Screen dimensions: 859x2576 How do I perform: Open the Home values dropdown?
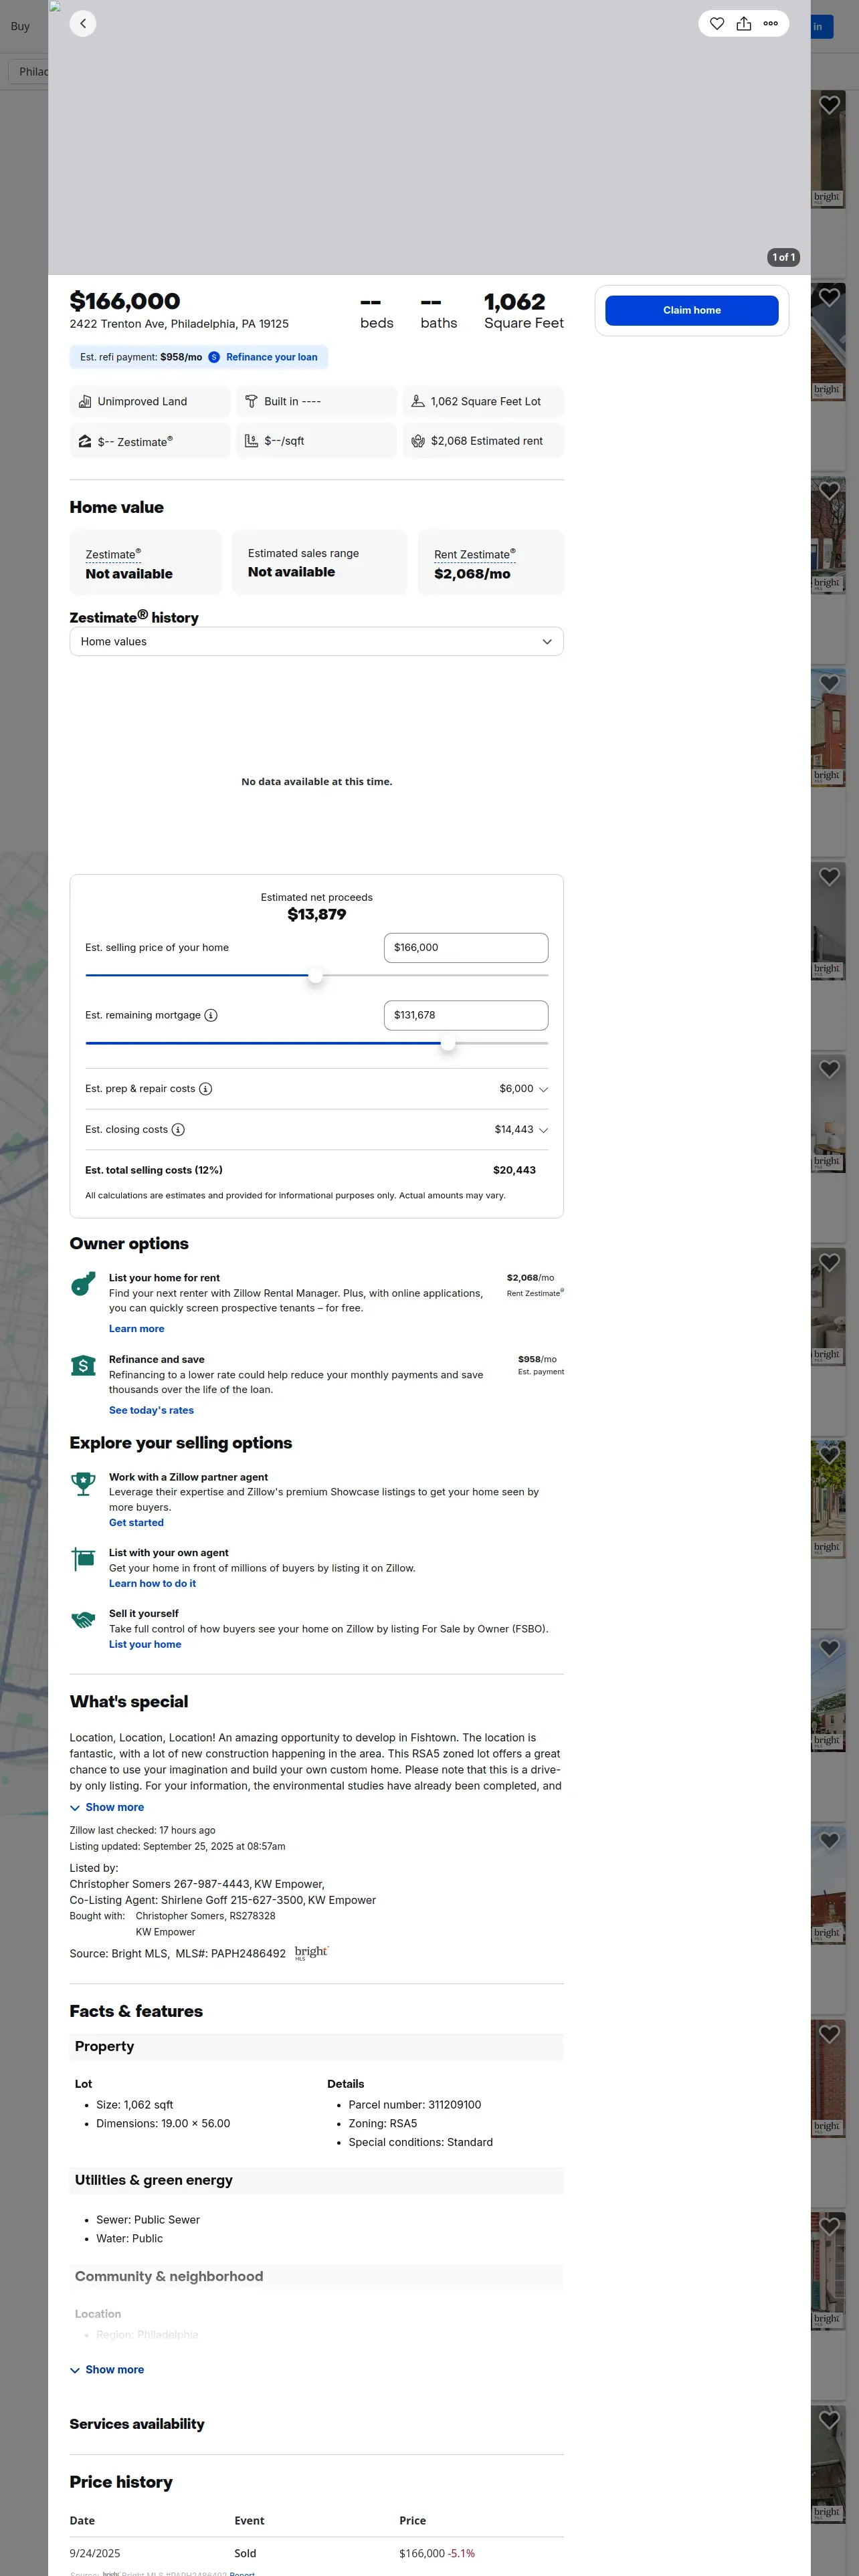point(317,641)
